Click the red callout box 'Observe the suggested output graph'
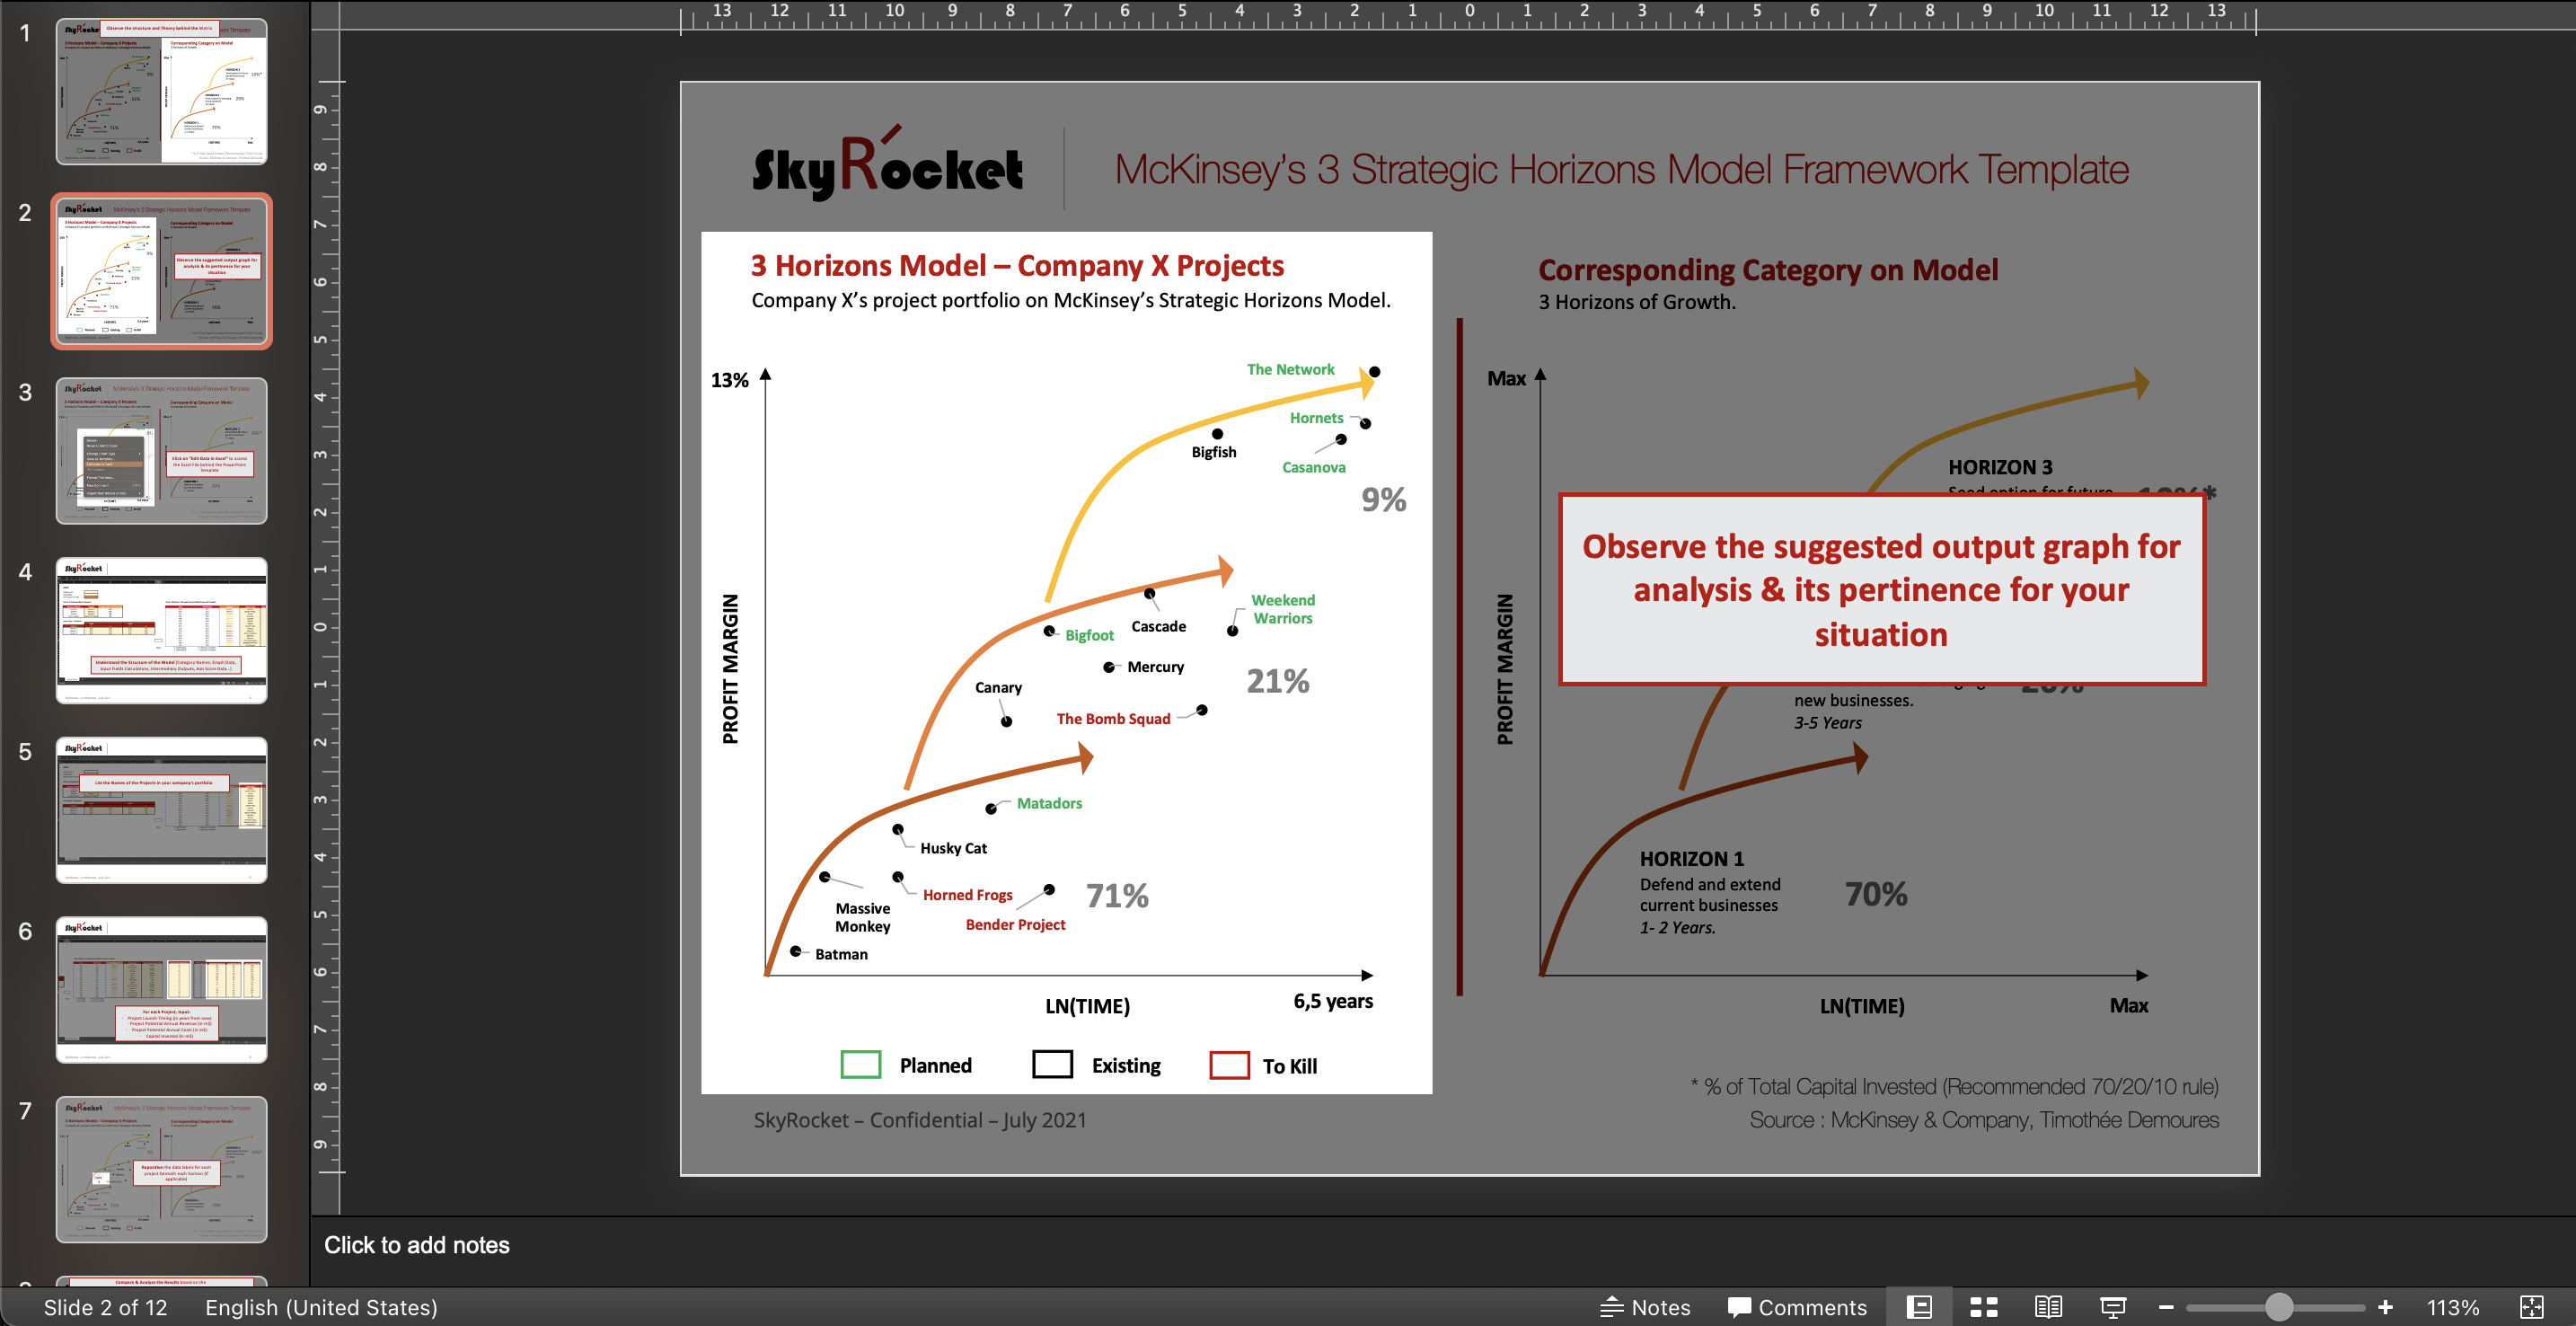The width and height of the screenshot is (2576, 1326). pyautogui.click(x=1881, y=589)
